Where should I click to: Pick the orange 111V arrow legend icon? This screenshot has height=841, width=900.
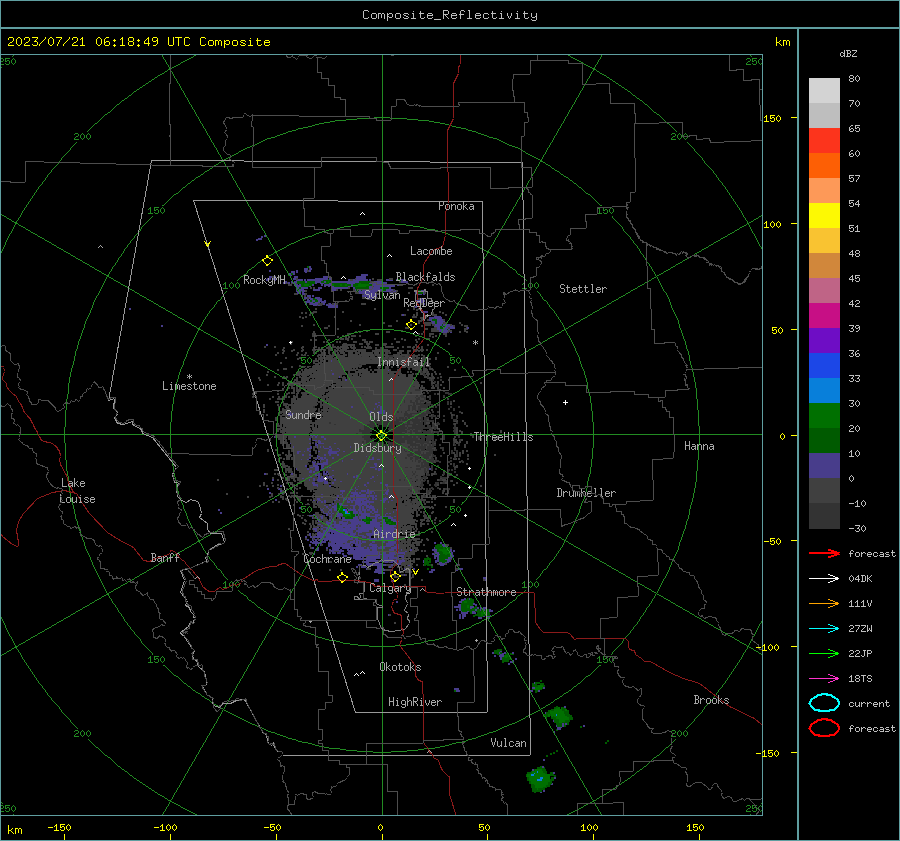824,603
